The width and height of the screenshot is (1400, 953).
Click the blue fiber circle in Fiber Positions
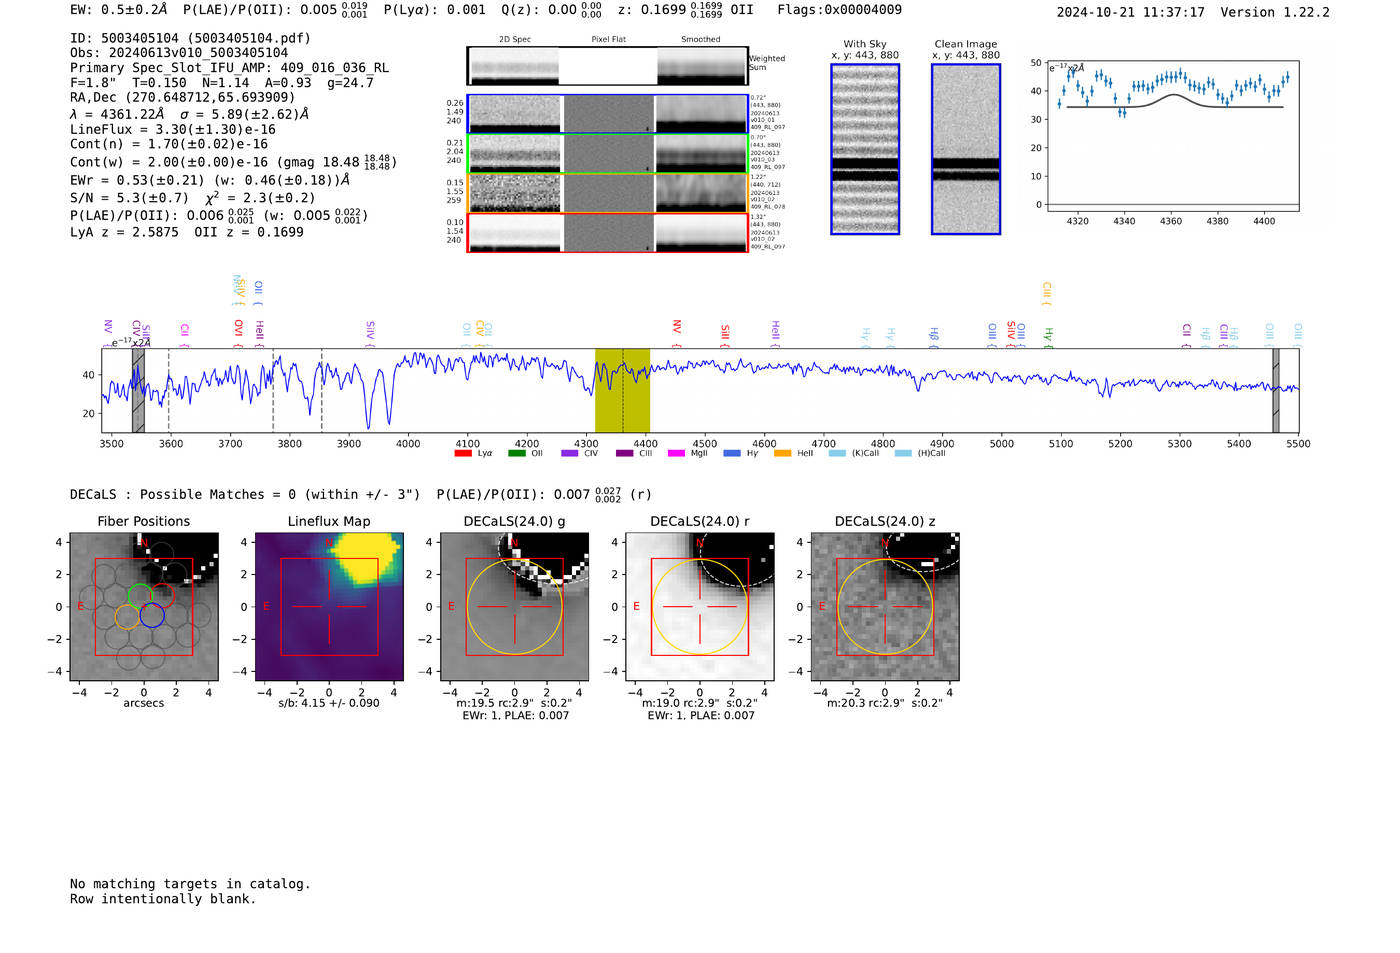pyautogui.click(x=152, y=615)
